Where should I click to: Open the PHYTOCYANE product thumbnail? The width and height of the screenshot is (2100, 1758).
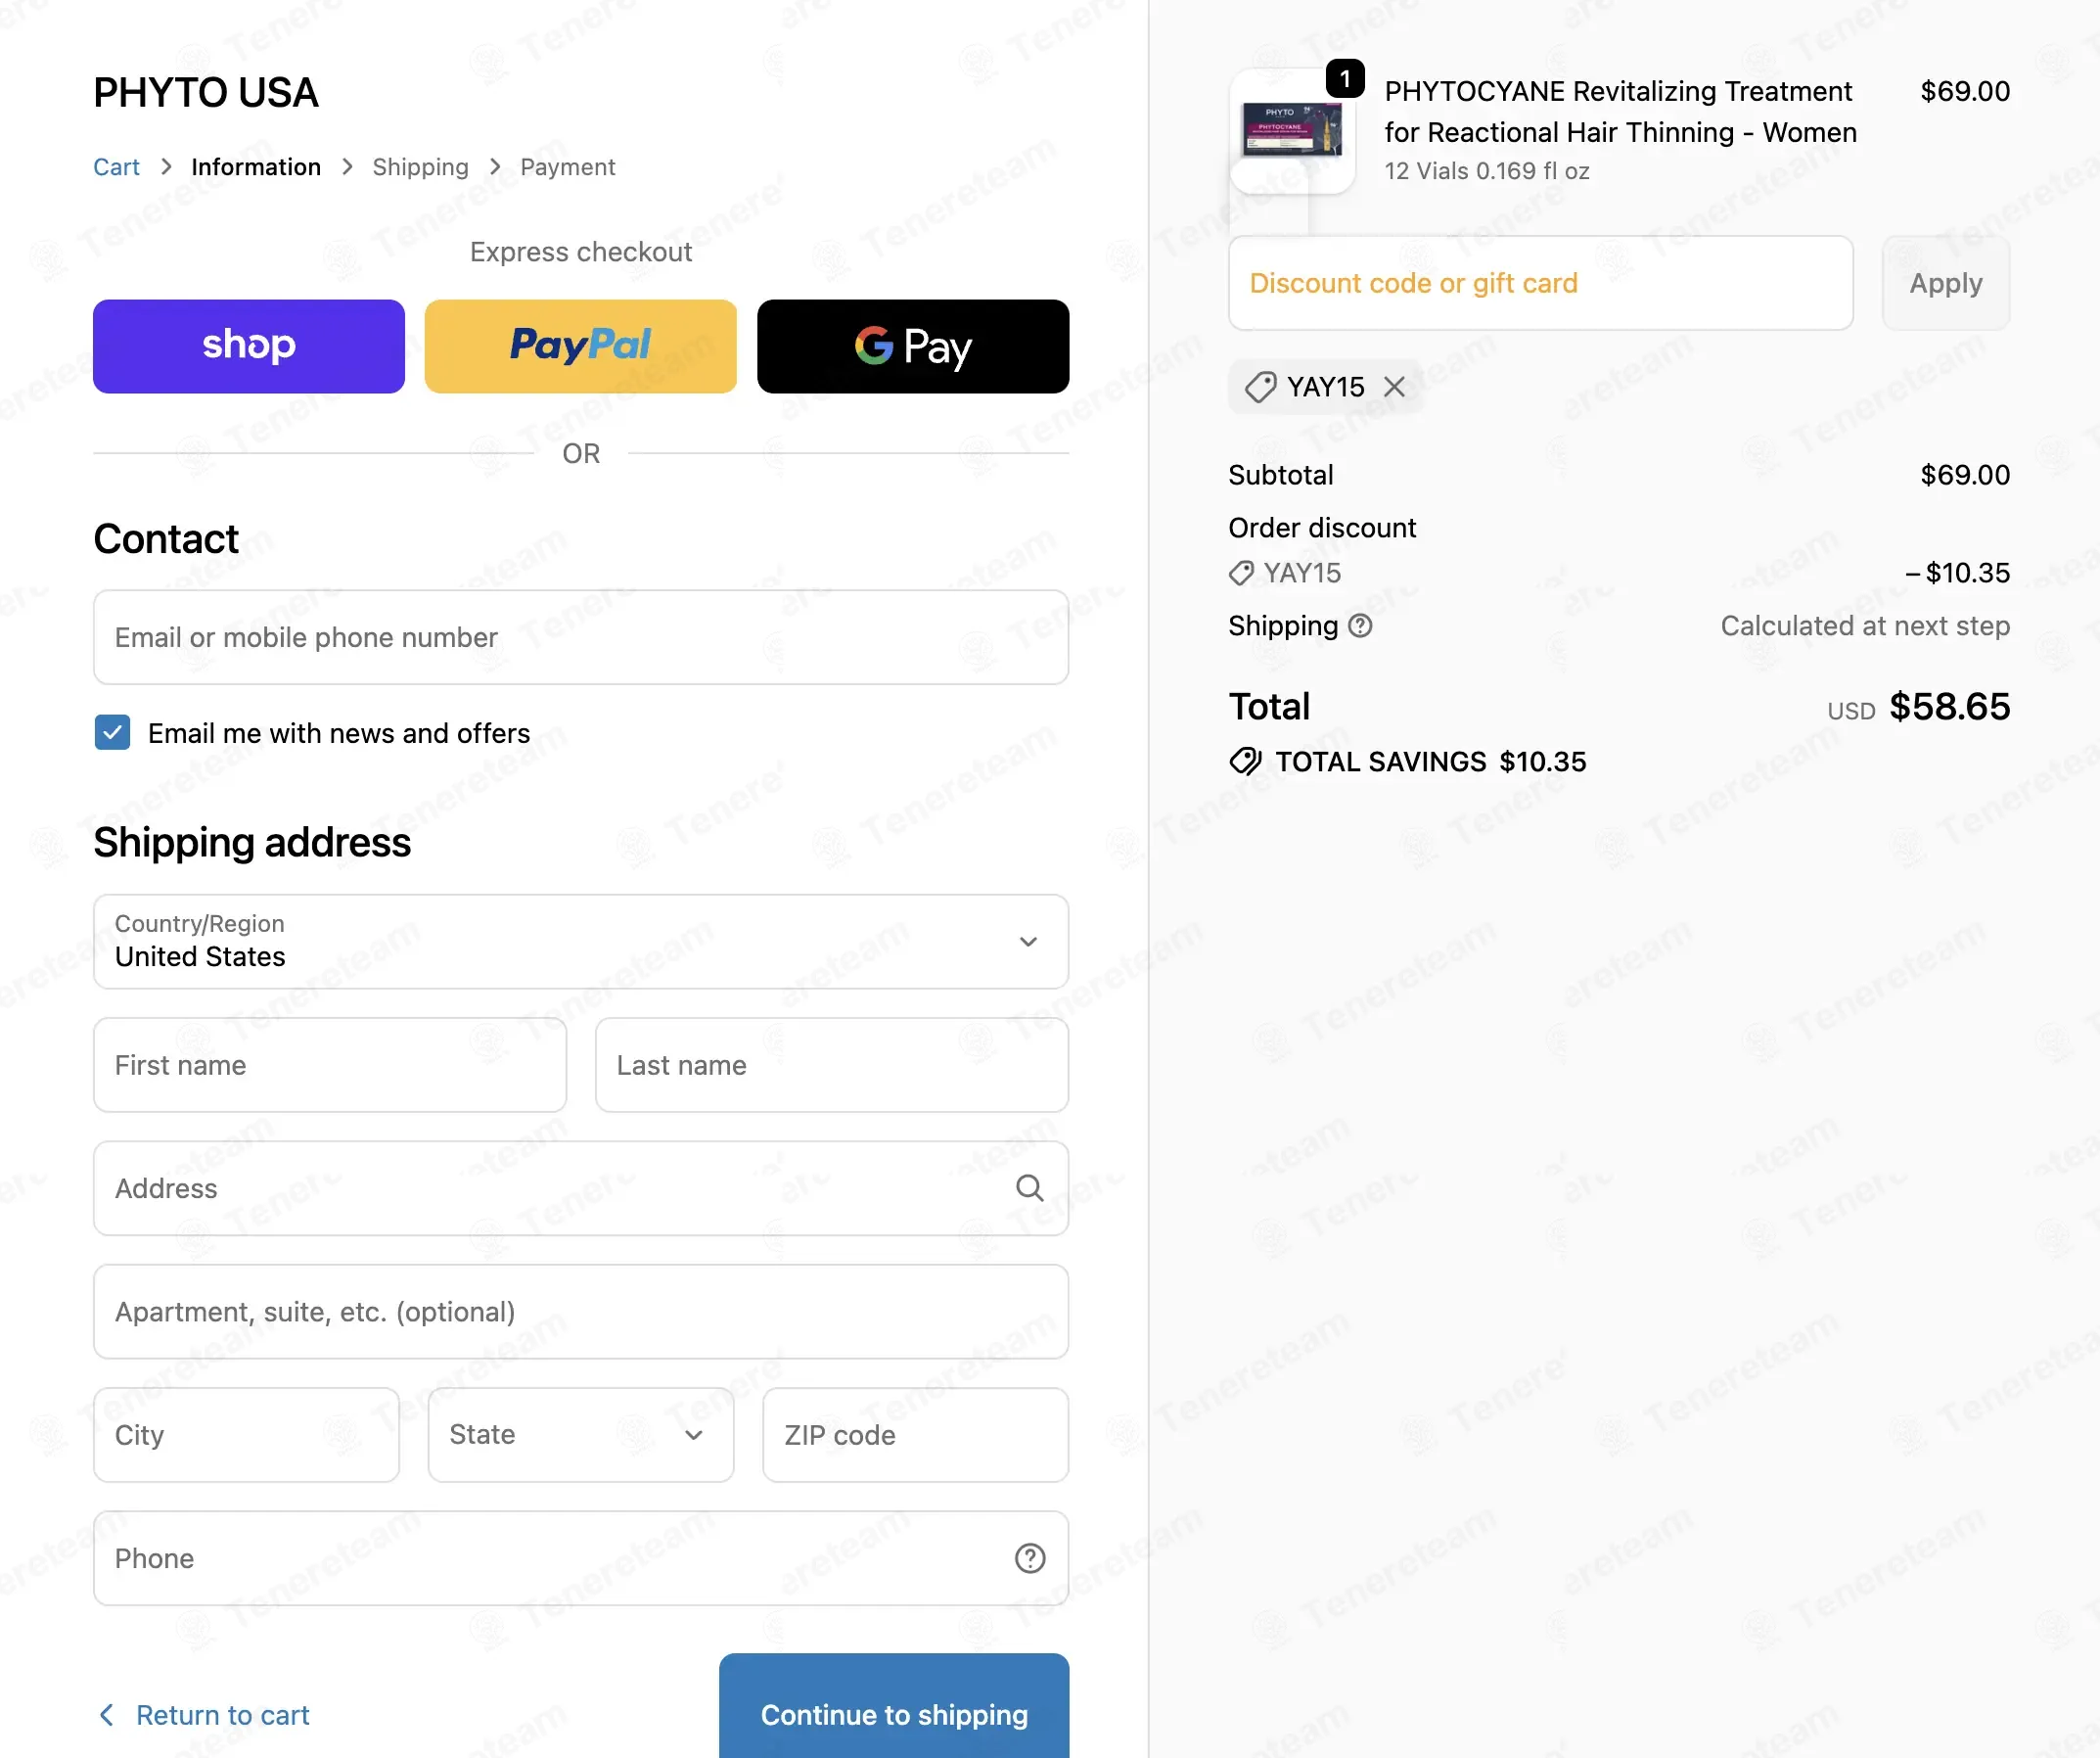click(1292, 131)
